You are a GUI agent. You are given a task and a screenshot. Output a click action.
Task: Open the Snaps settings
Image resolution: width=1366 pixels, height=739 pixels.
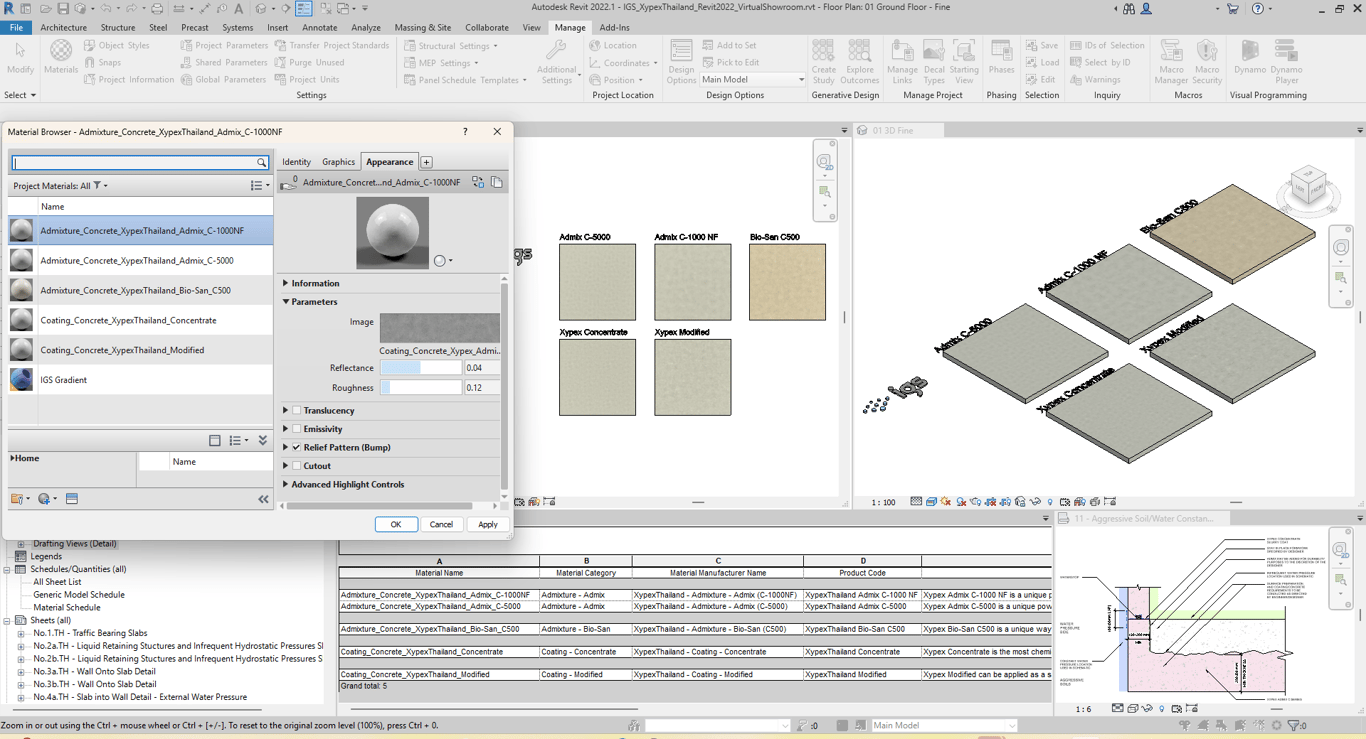click(x=102, y=62)
